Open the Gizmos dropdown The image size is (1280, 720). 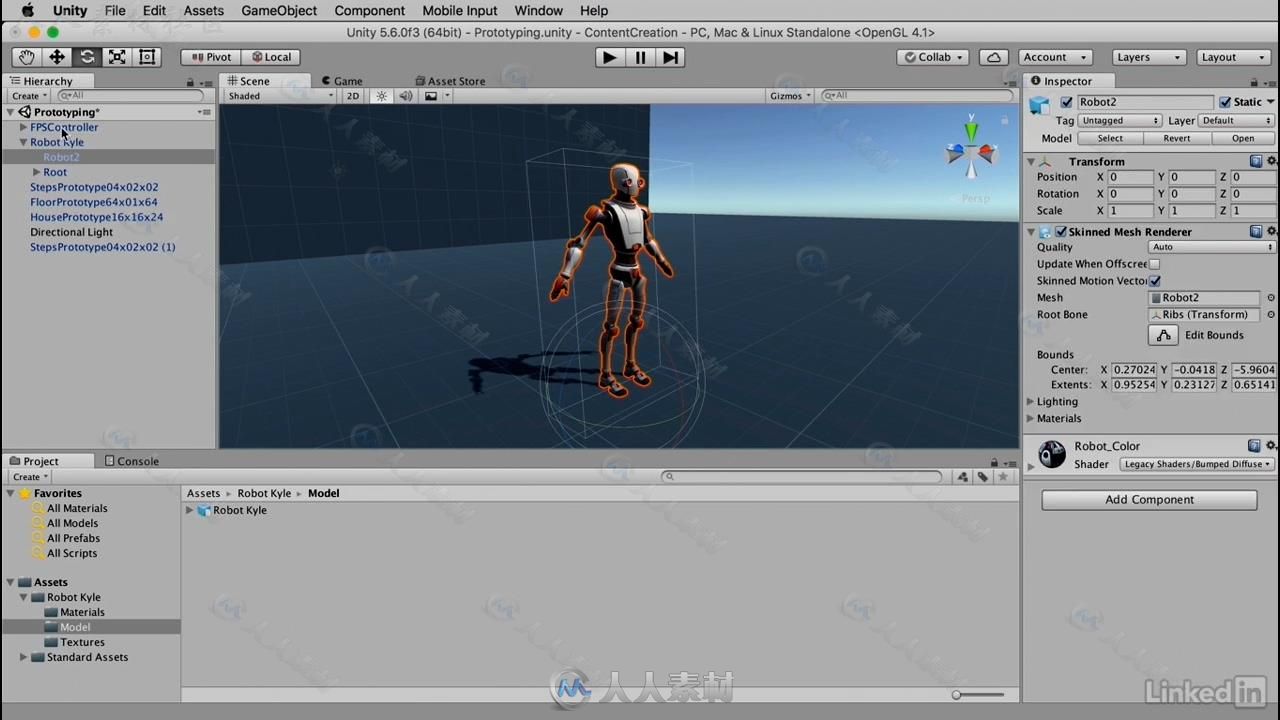pos(790,96)
